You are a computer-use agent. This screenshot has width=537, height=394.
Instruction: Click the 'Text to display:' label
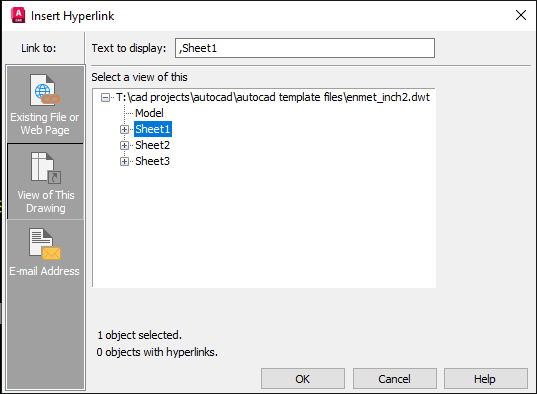[x=129, y=48]
